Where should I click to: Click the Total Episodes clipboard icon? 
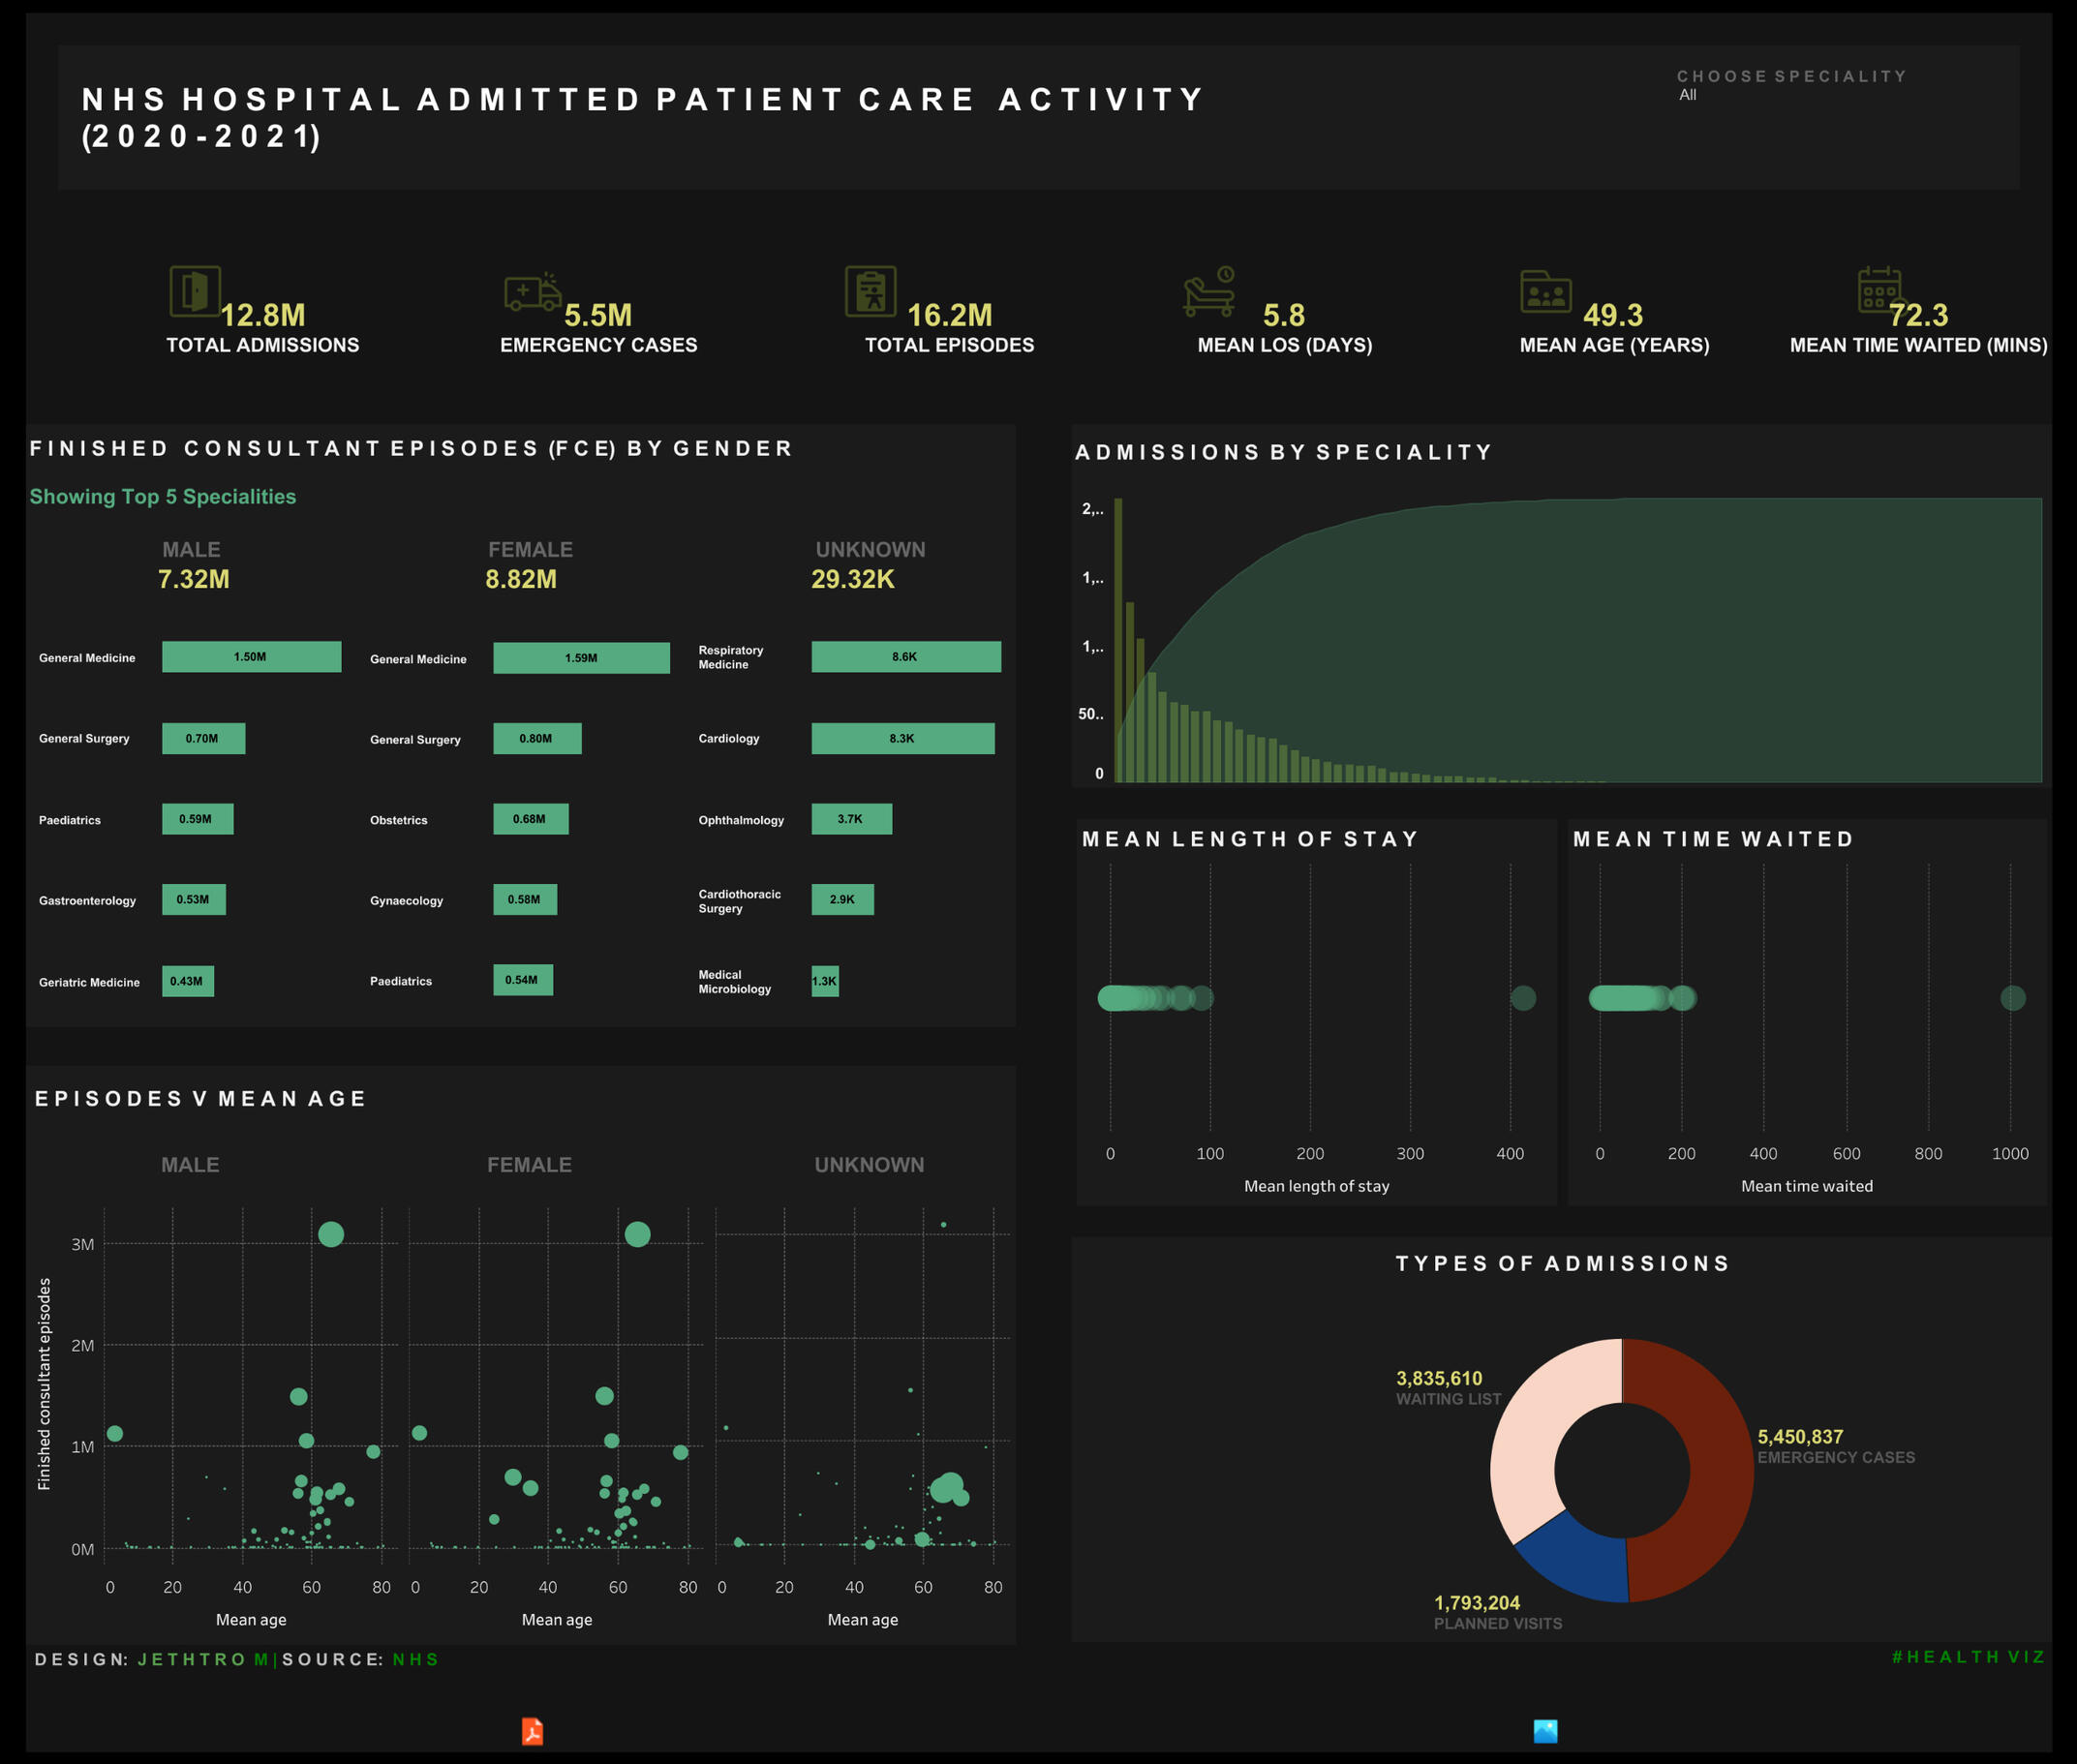coord(870,291)
